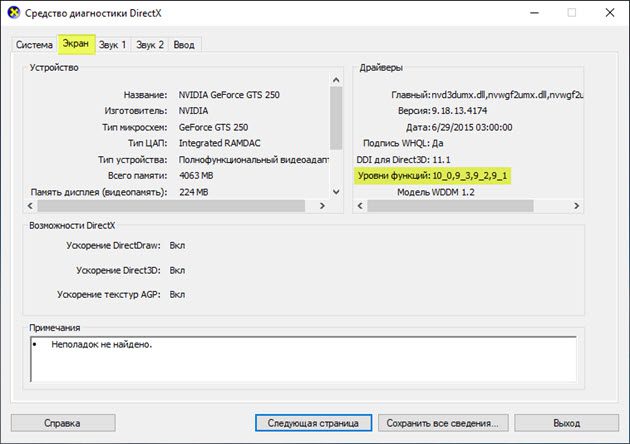Viewport: 630px width, 444px height.
Task: Switch to the Система tab
Action: [34, 45]
